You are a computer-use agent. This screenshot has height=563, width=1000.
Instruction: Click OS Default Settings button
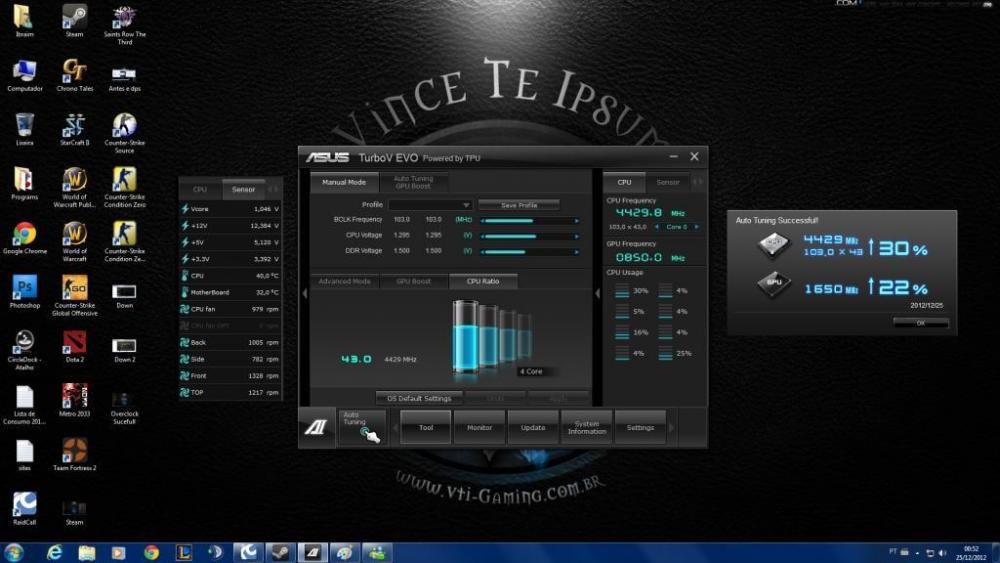[418, 398]
